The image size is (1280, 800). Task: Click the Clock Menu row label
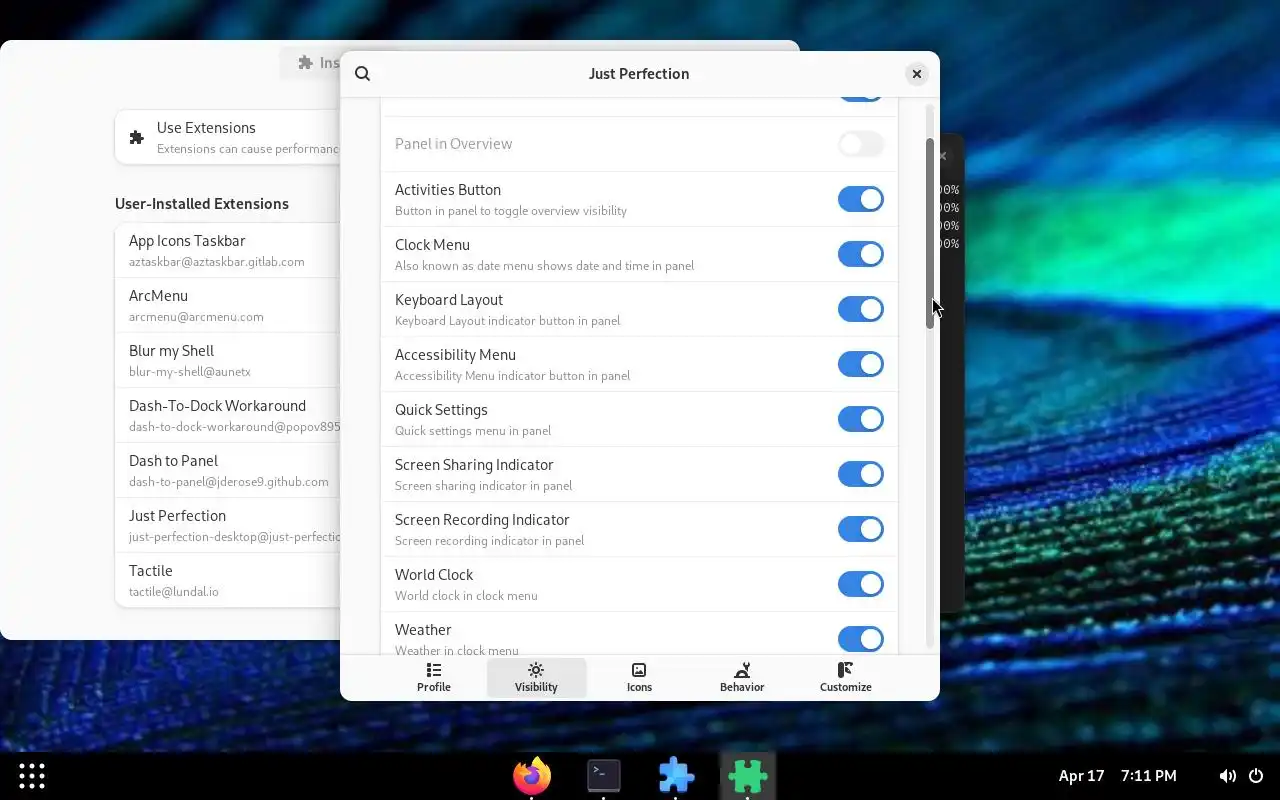(432, 245)
